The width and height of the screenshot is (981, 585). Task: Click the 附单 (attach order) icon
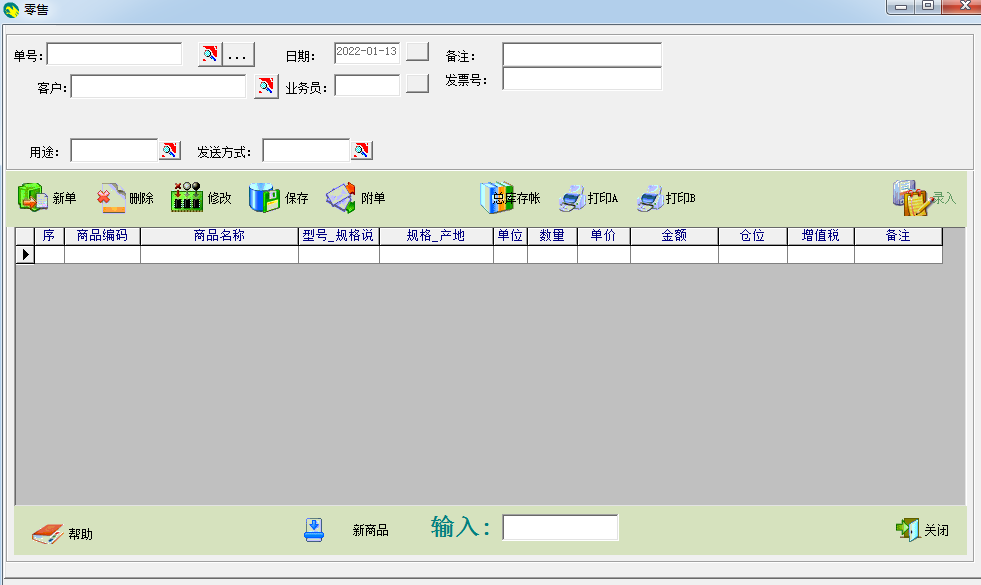point(341,198)
